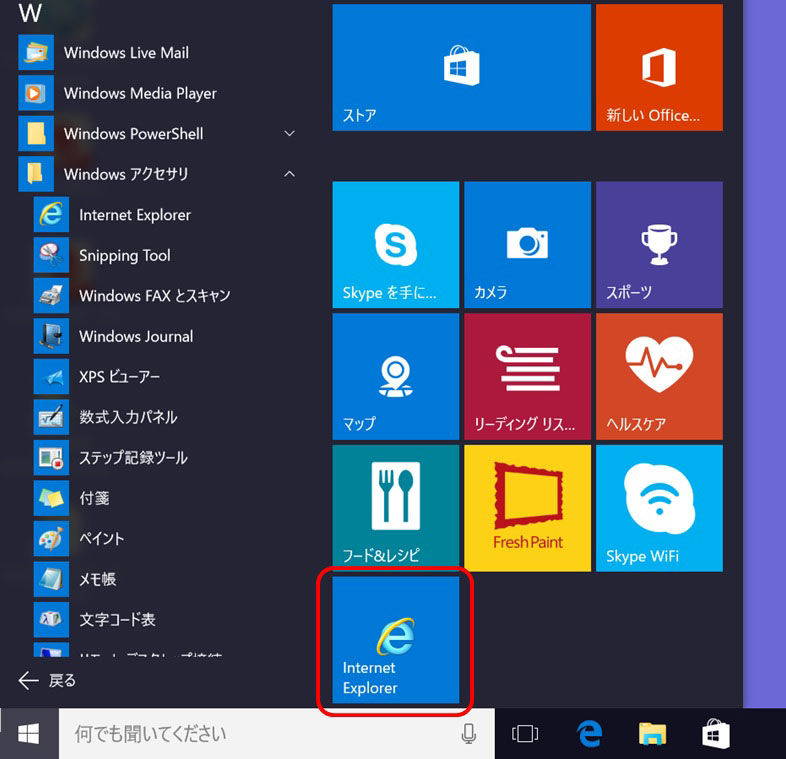
Task: Click the 何でも聞いてください search box
Action: [x=277, y=734]
